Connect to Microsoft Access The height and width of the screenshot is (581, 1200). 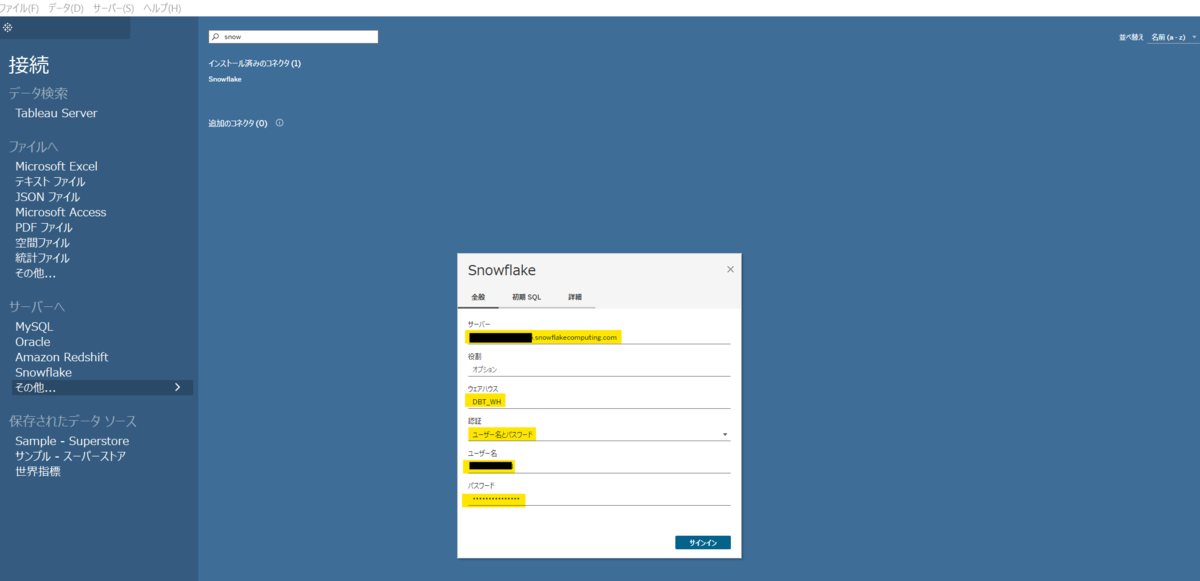pos(60,212)
